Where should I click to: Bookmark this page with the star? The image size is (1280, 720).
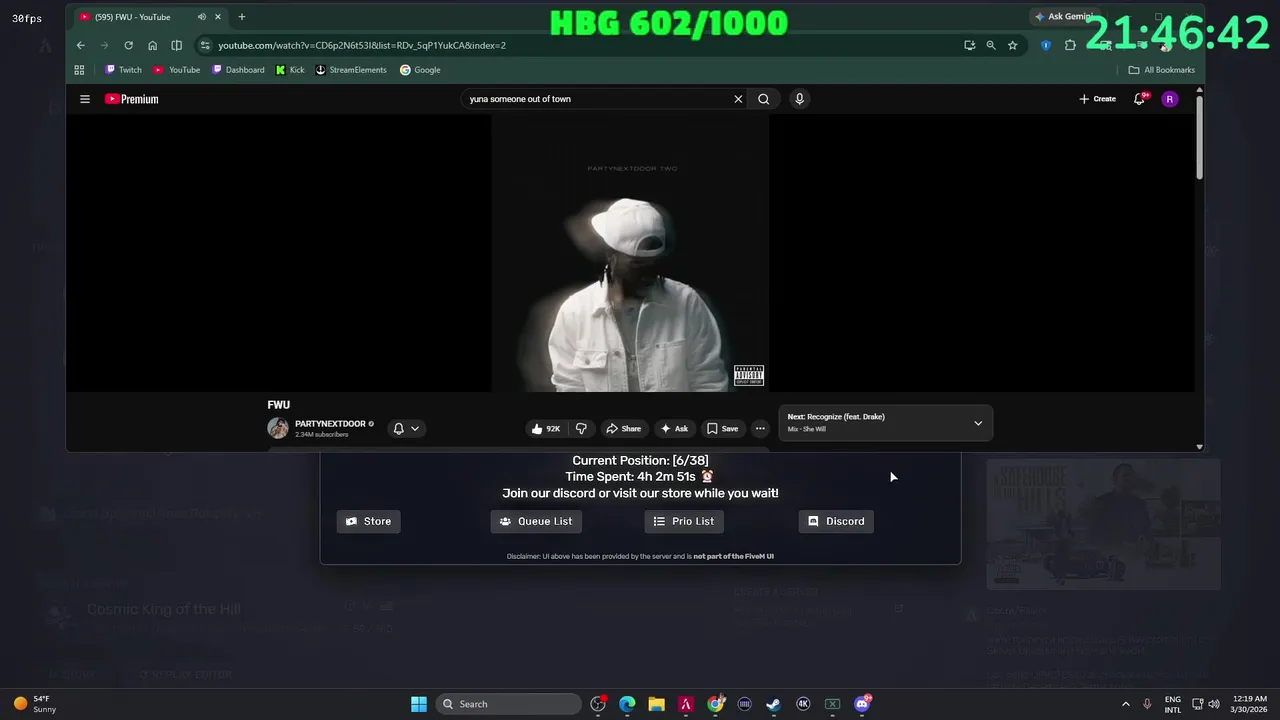click(1013, 45)
